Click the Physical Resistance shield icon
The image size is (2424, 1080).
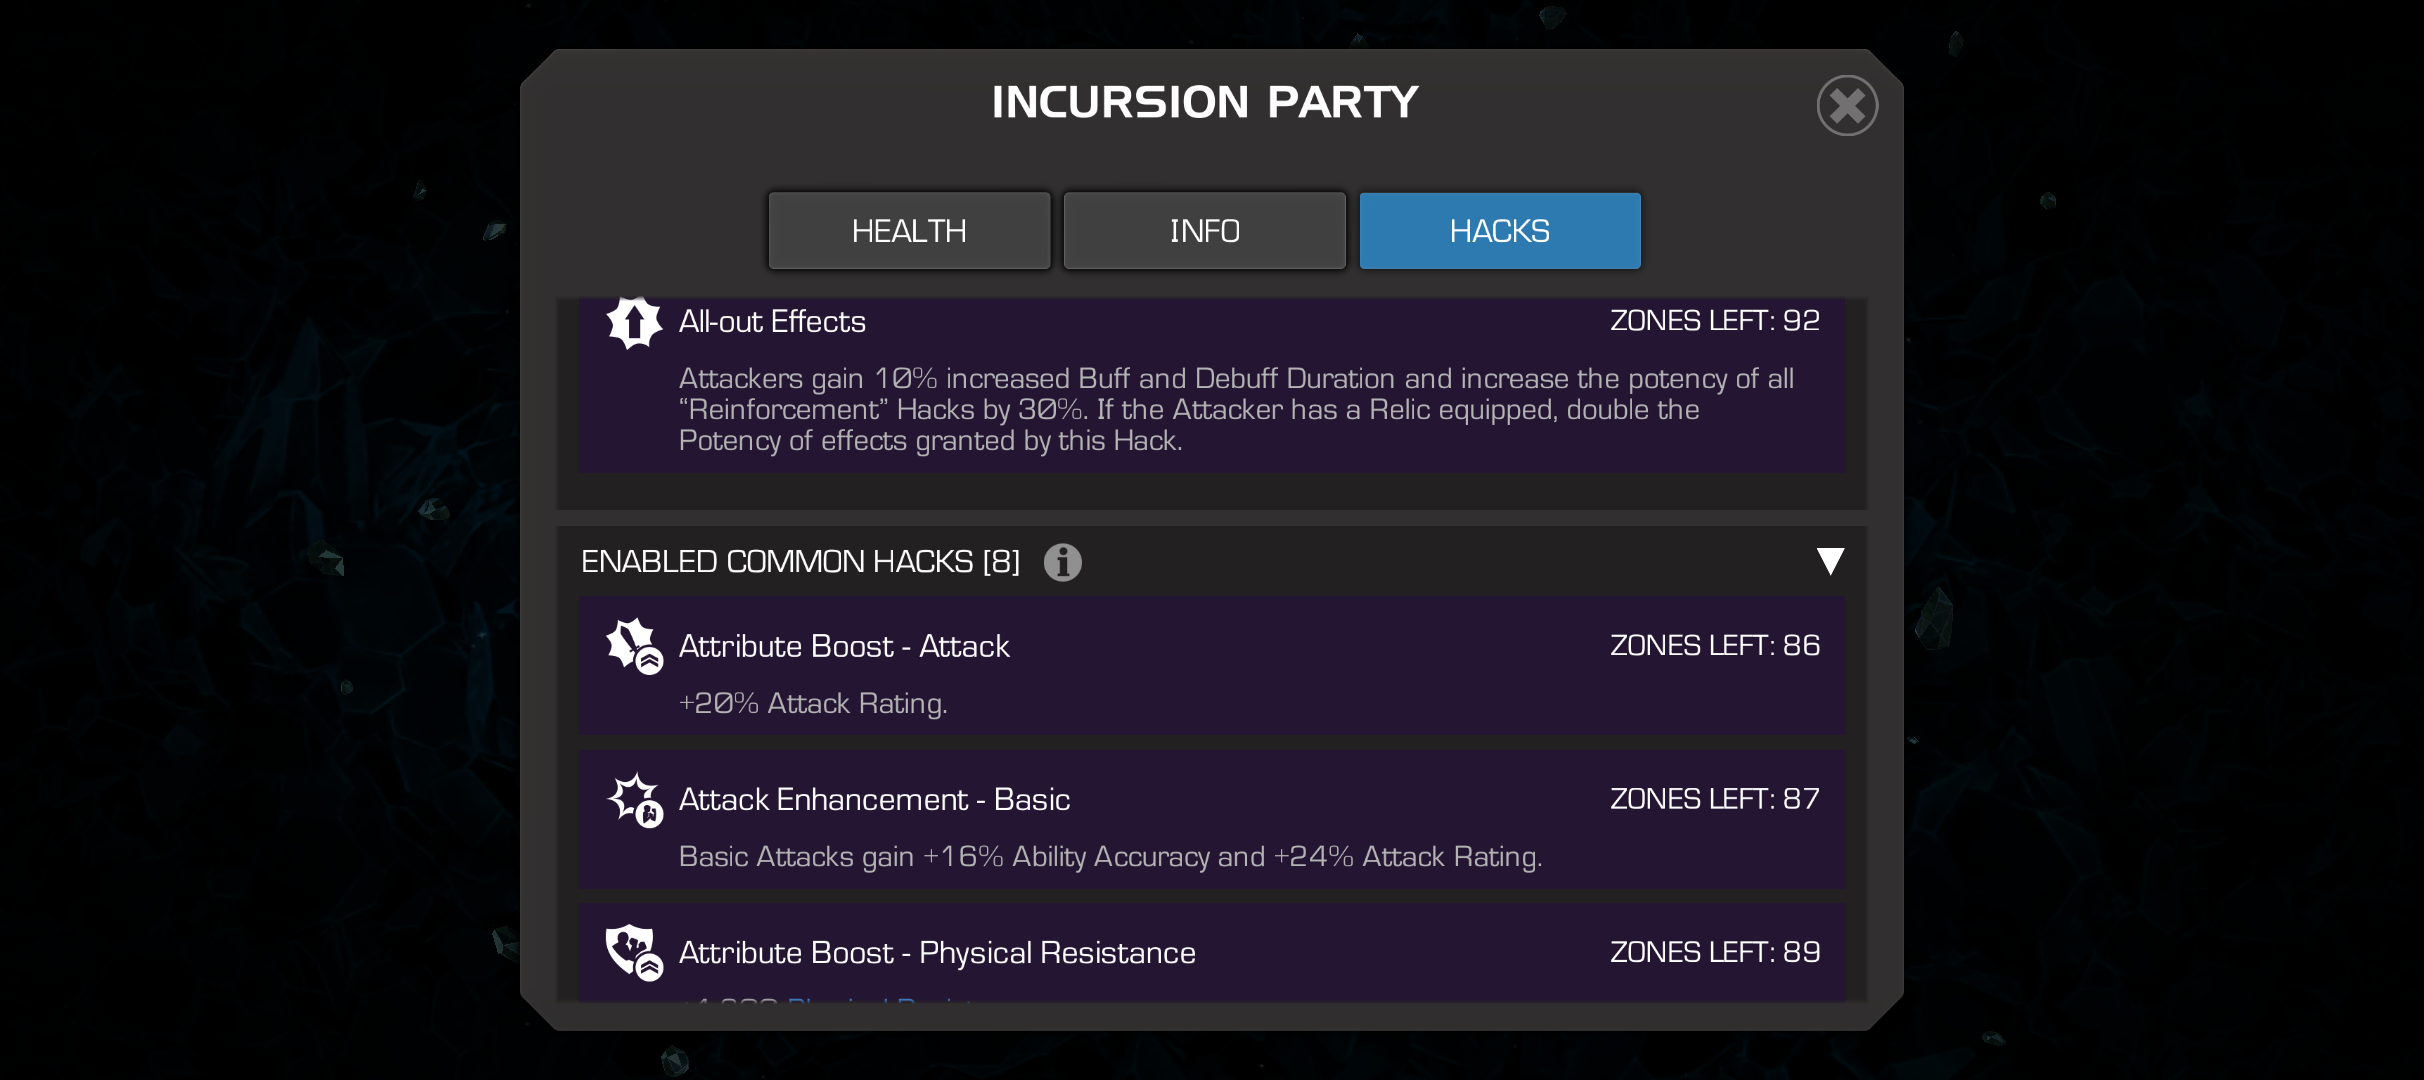tap(634, 952)
